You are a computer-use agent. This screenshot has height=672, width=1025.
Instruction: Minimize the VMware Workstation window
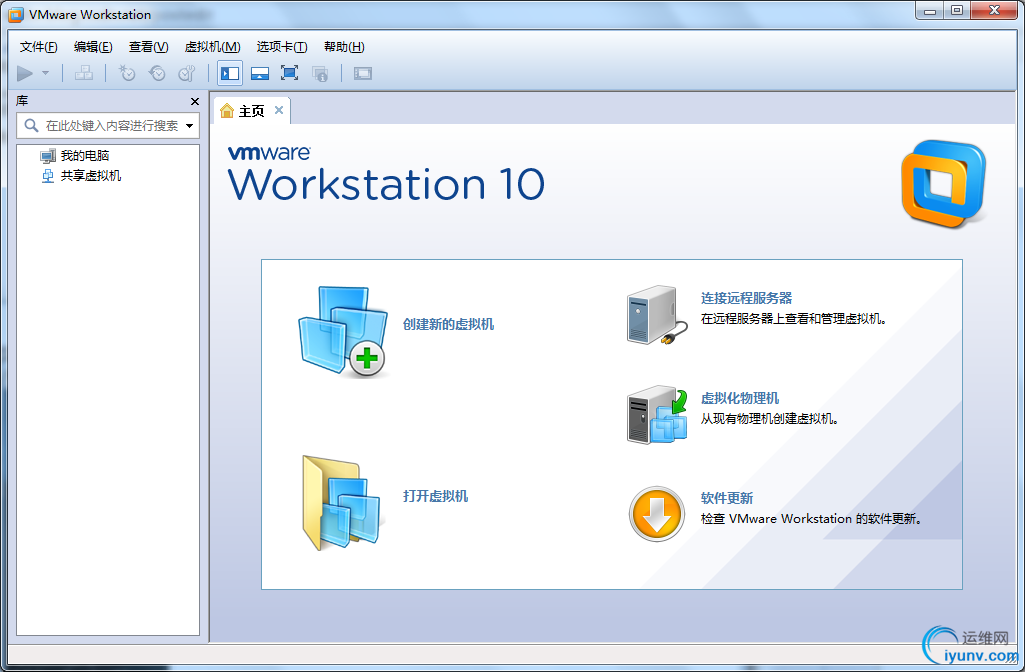point(929,10)
